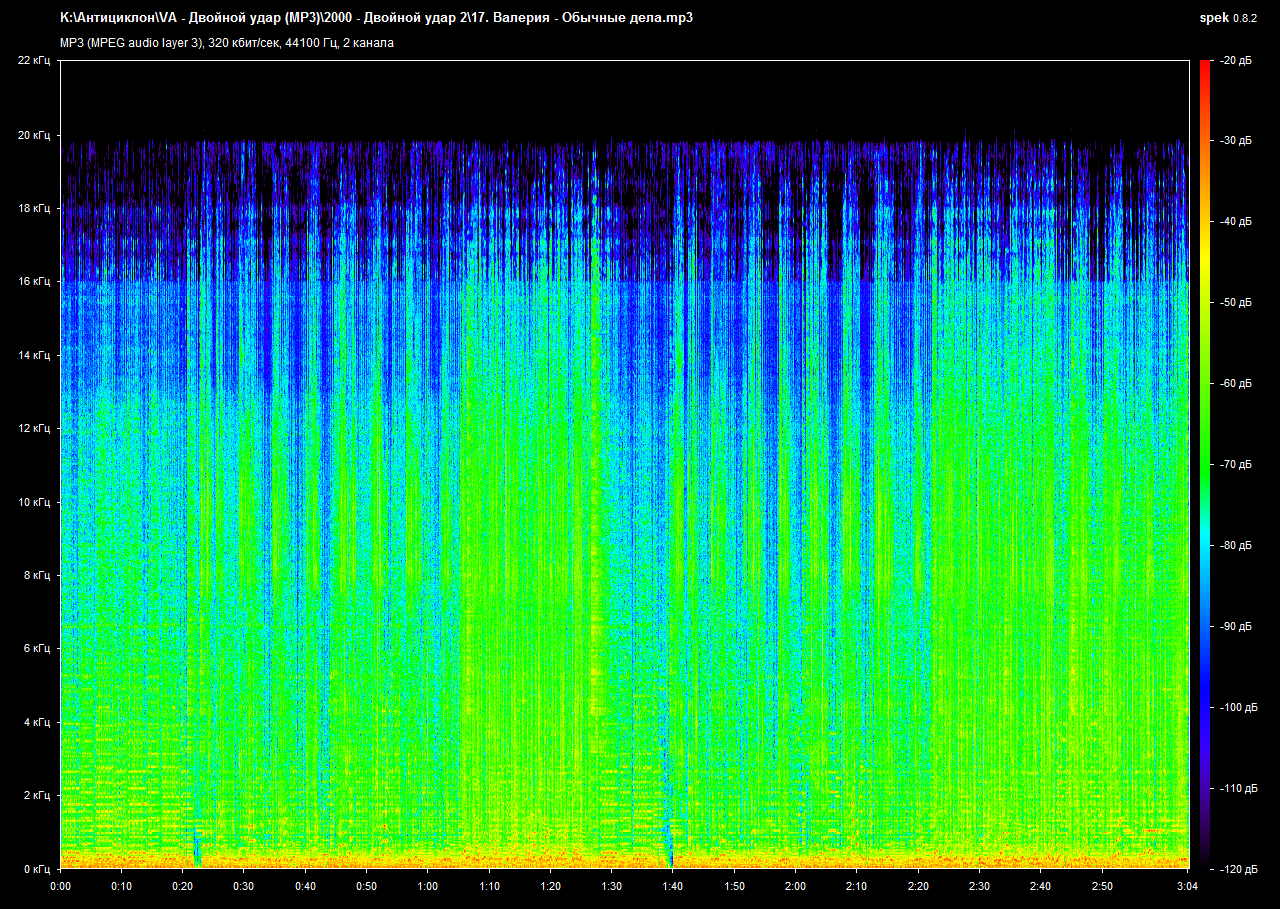Click the dropout gap at 1:40 in spectrogram
The height and width of the screenshot is (909, 1280).
coord(672,858)
